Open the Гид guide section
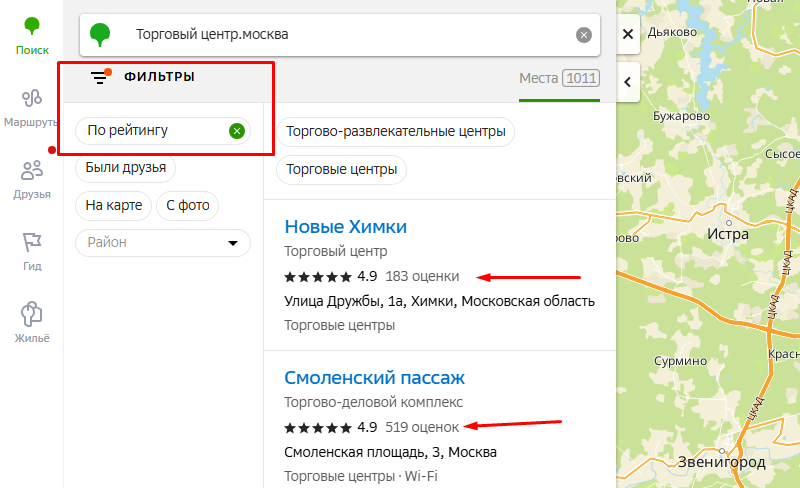This screenshot has width=800, height=488. [x=32, y=252]
